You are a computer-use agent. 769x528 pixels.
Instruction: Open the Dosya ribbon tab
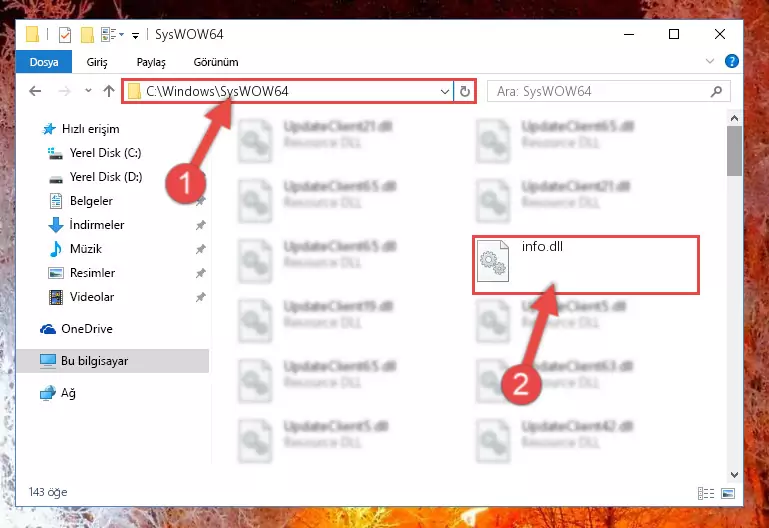(44, 62)
